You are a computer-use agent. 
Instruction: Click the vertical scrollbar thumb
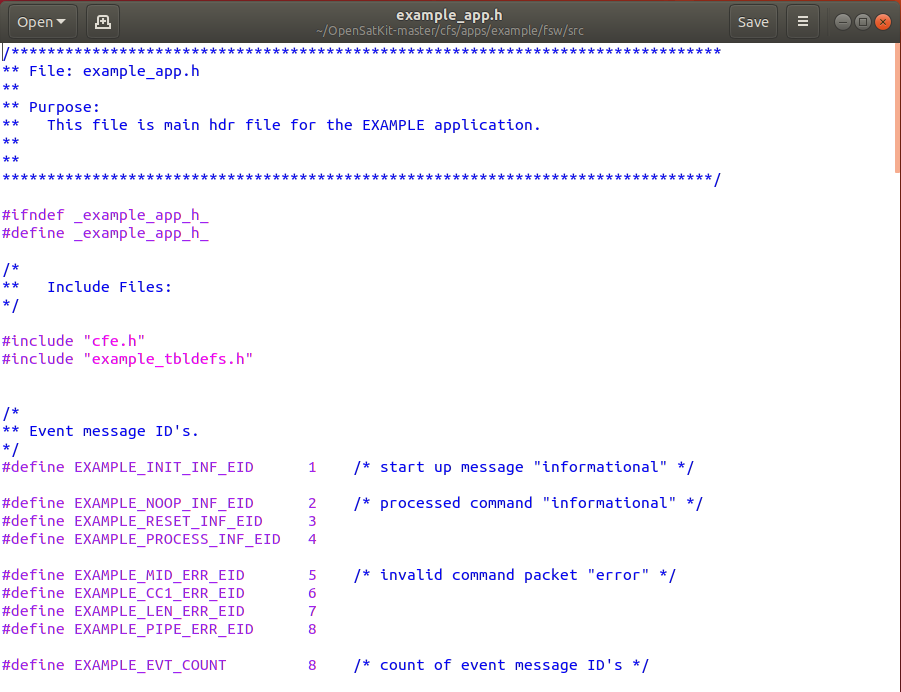pyautogui.click(x=898, y=108)
